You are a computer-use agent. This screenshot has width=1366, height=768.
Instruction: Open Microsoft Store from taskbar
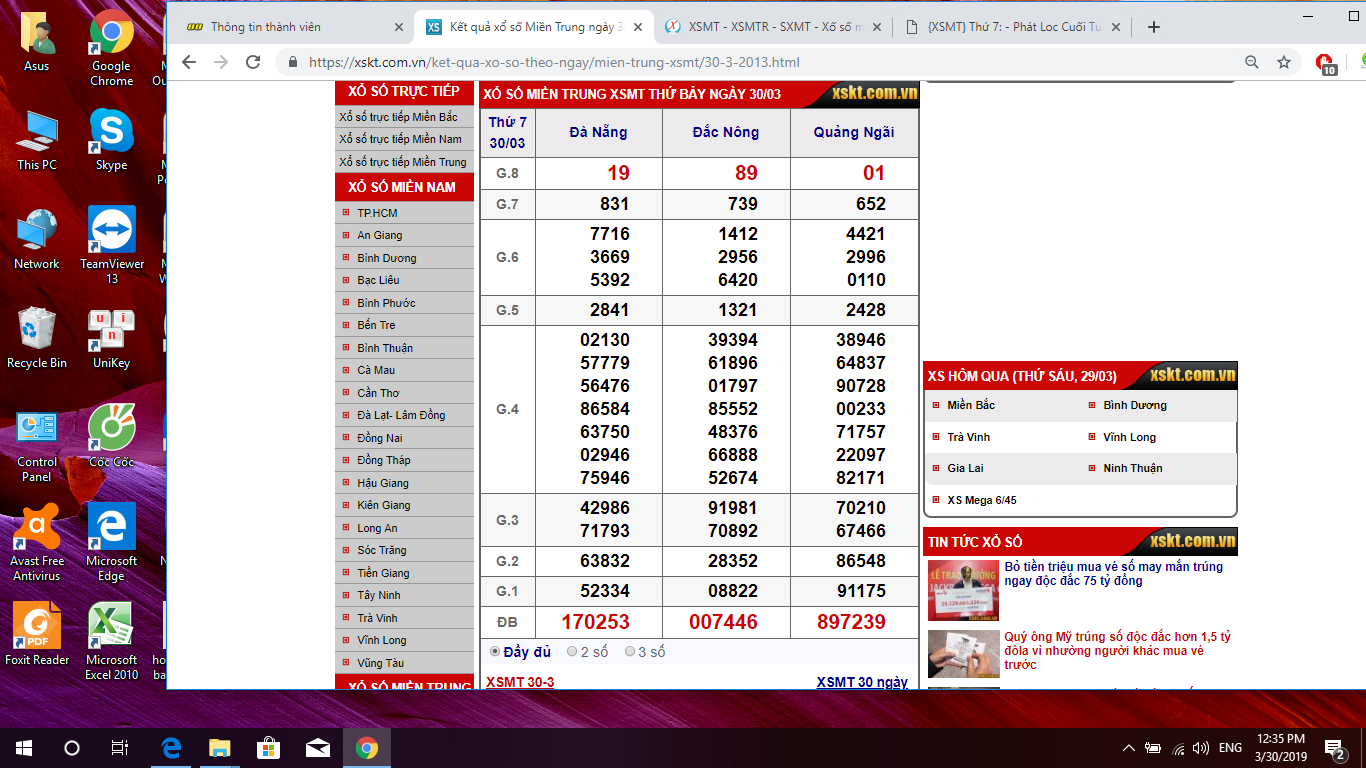coord(268,747)
